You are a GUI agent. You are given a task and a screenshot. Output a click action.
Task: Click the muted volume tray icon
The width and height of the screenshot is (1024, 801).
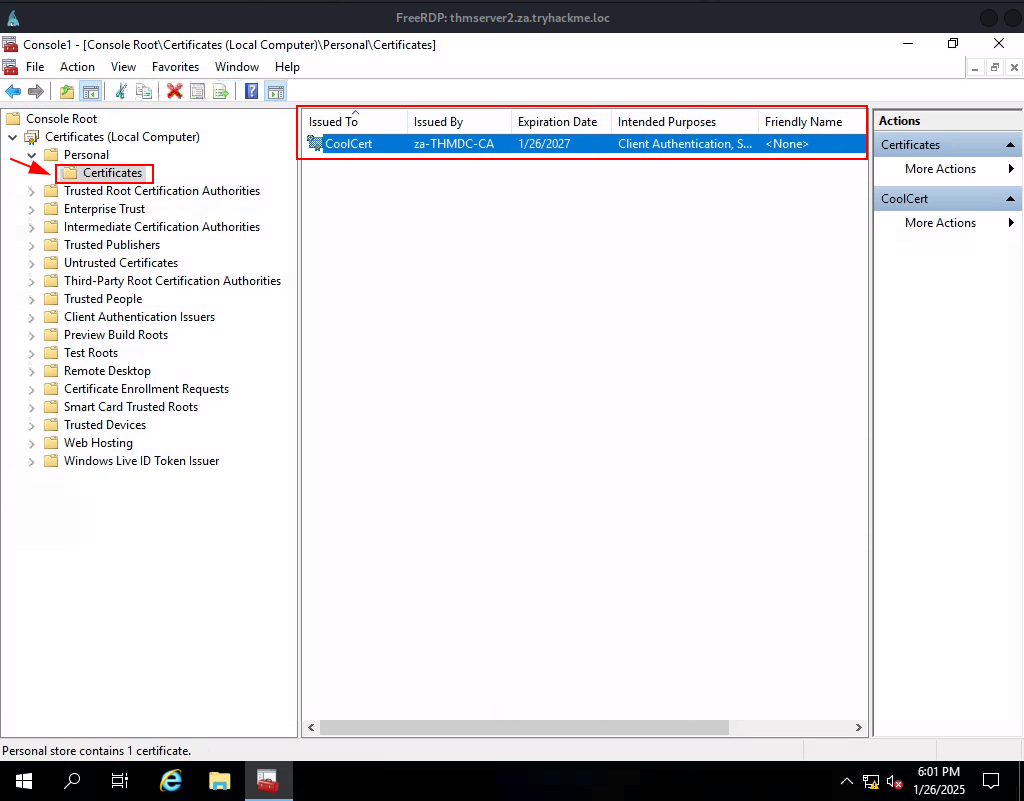point(894,781)
